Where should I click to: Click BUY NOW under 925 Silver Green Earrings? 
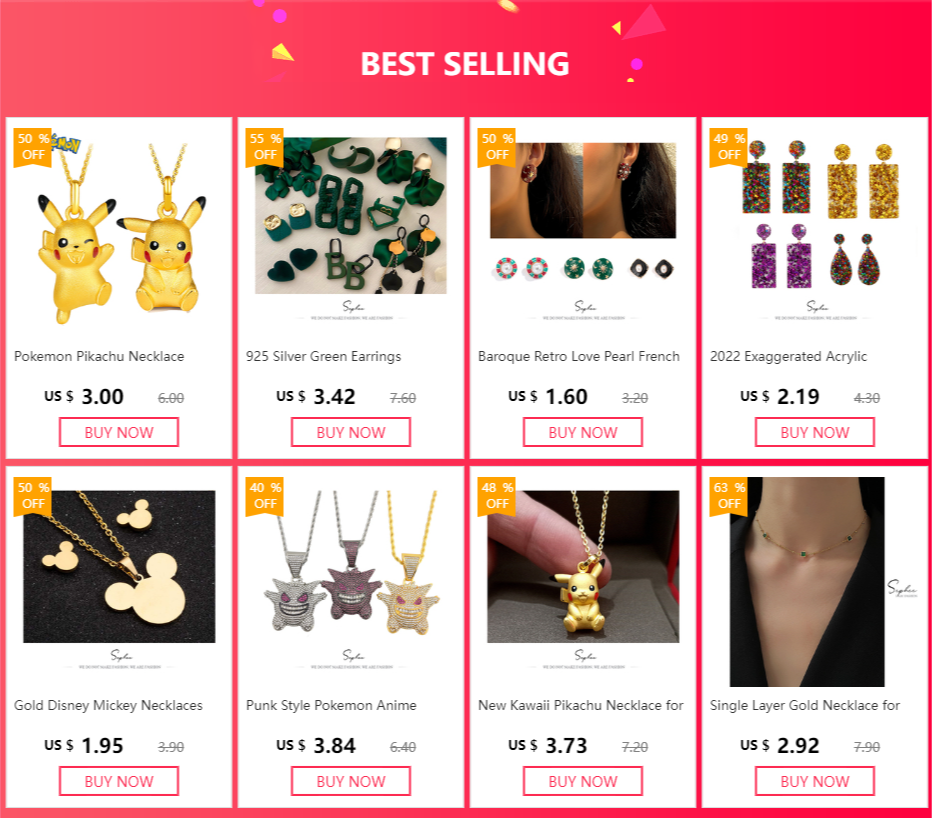tap(351, 432)
